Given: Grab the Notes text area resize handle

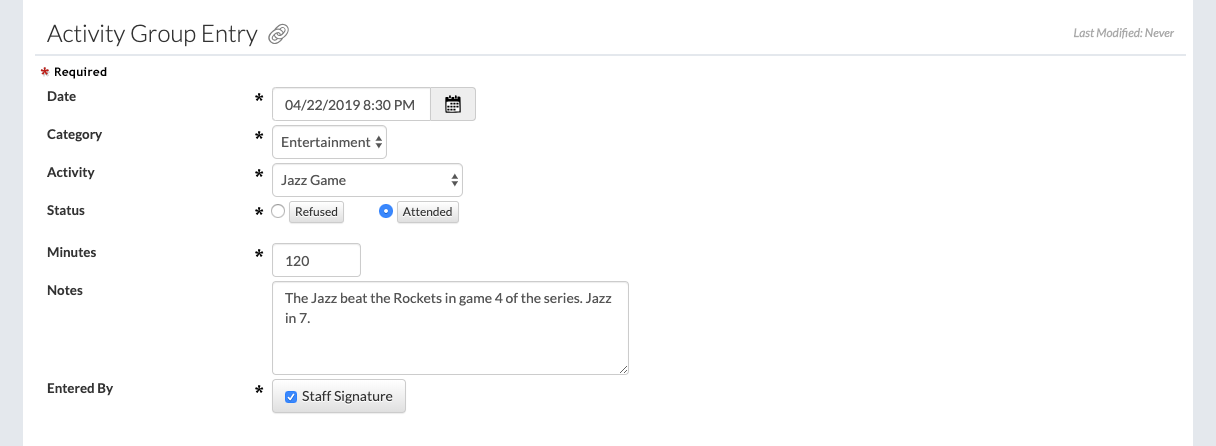Looking at the screenshot, I should click(x=623, y=369).
